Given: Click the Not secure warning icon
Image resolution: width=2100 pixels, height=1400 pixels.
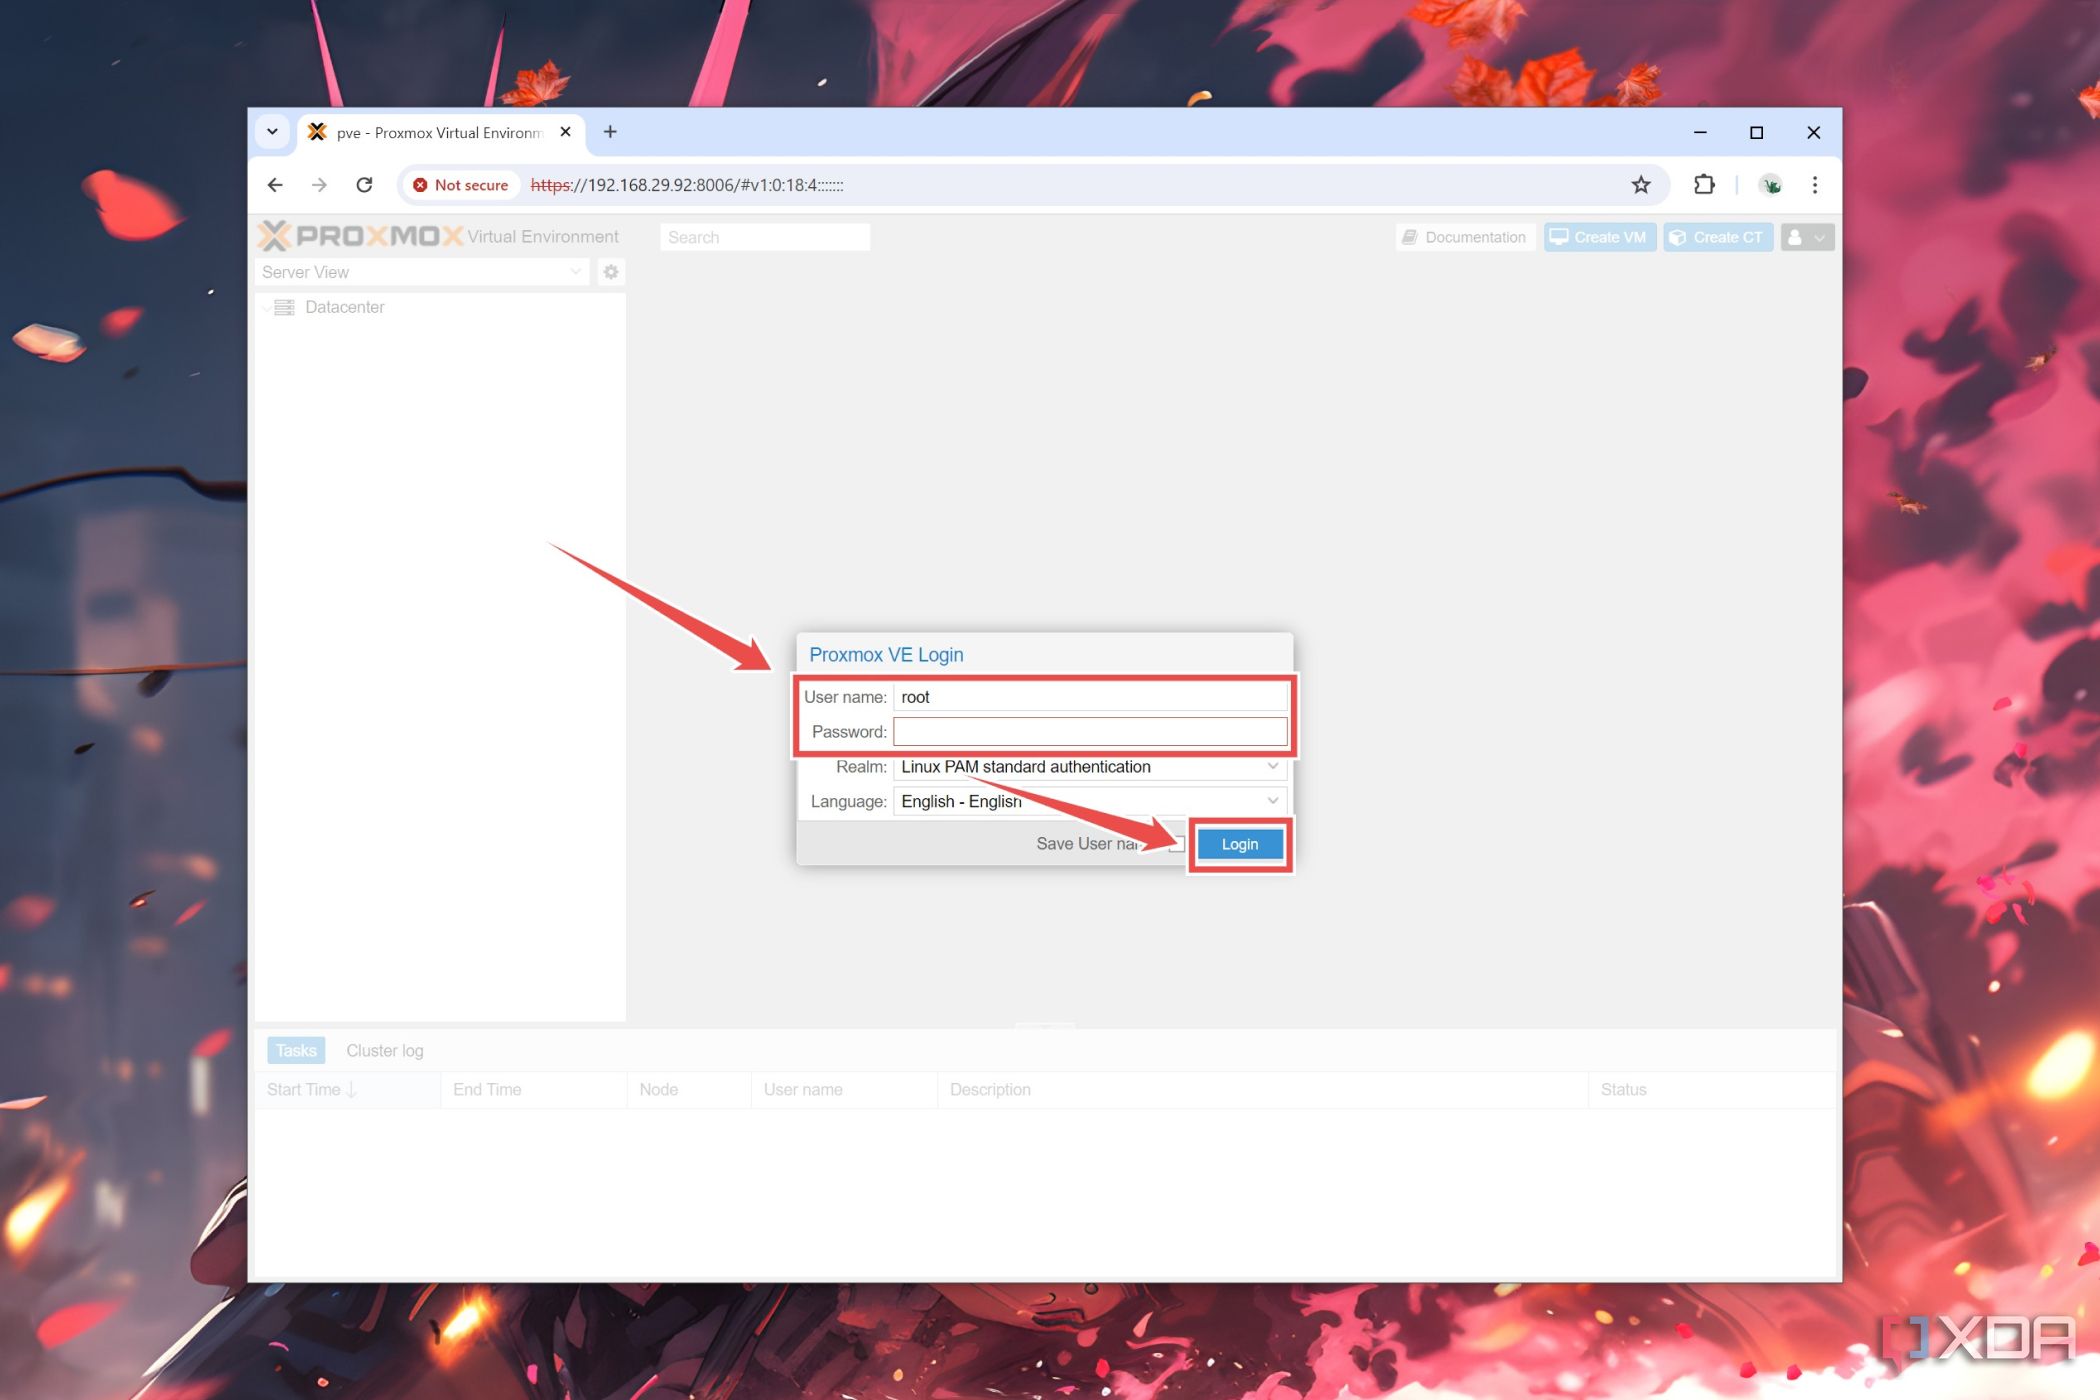Looking at the screenshot, I should click(420, 184).
